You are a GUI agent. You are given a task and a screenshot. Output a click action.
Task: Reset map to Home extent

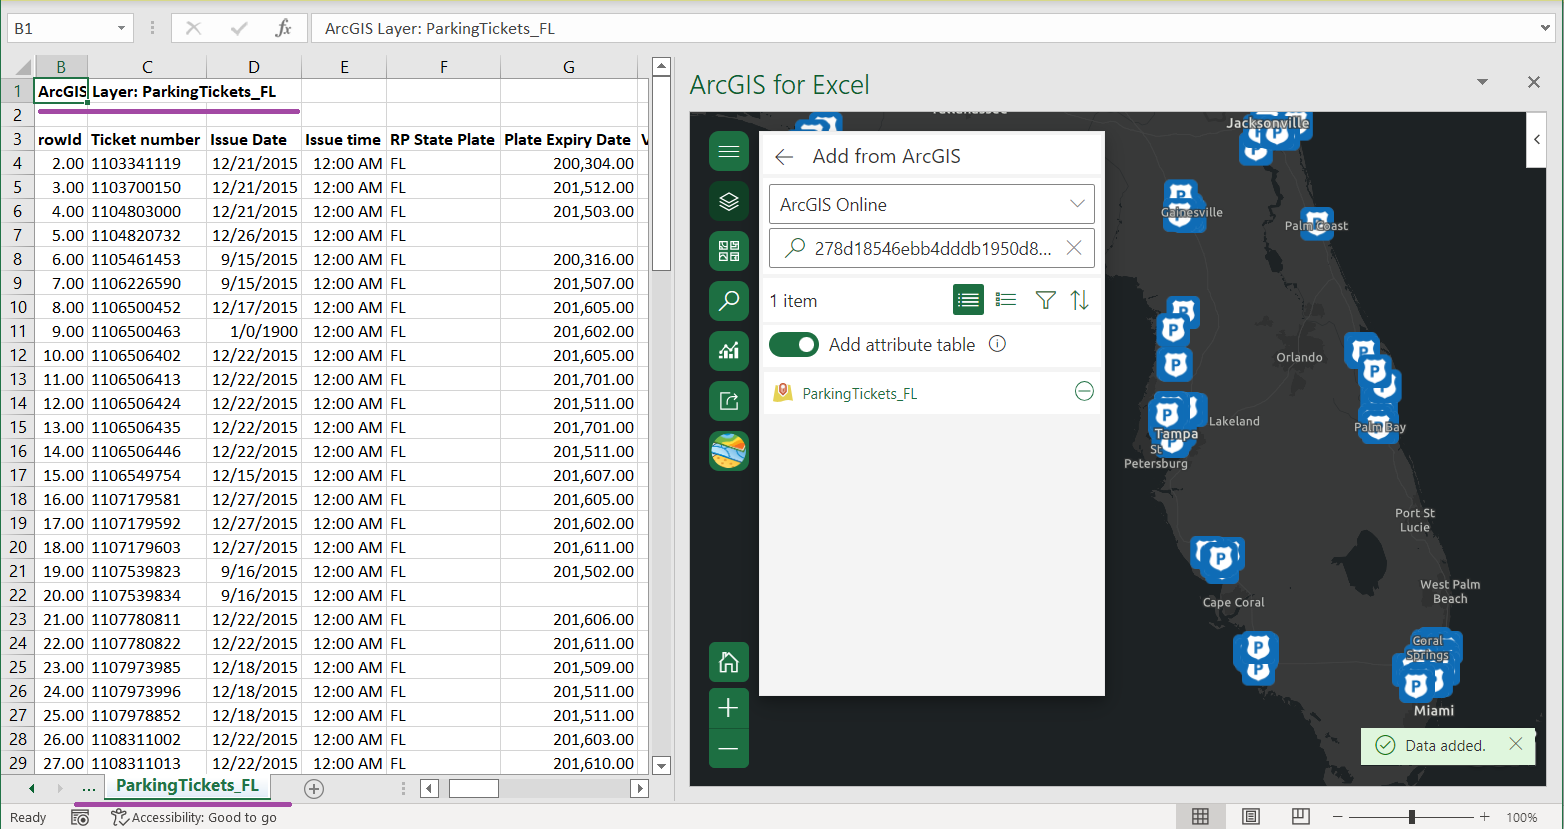point(729,662)
